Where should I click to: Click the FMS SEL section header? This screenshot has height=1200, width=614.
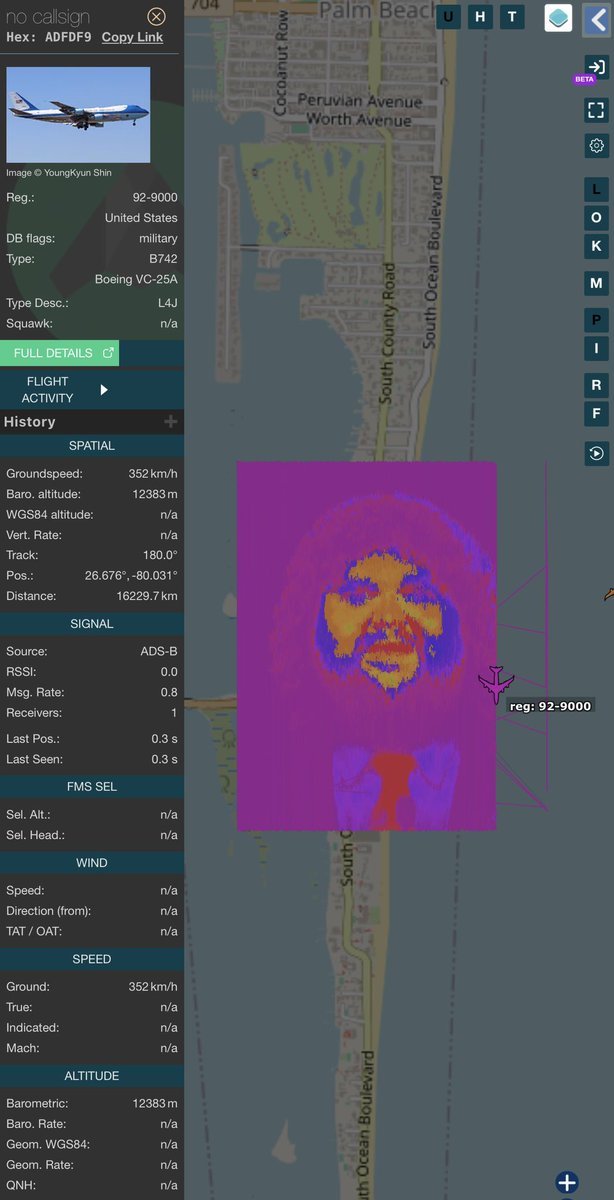92,786
